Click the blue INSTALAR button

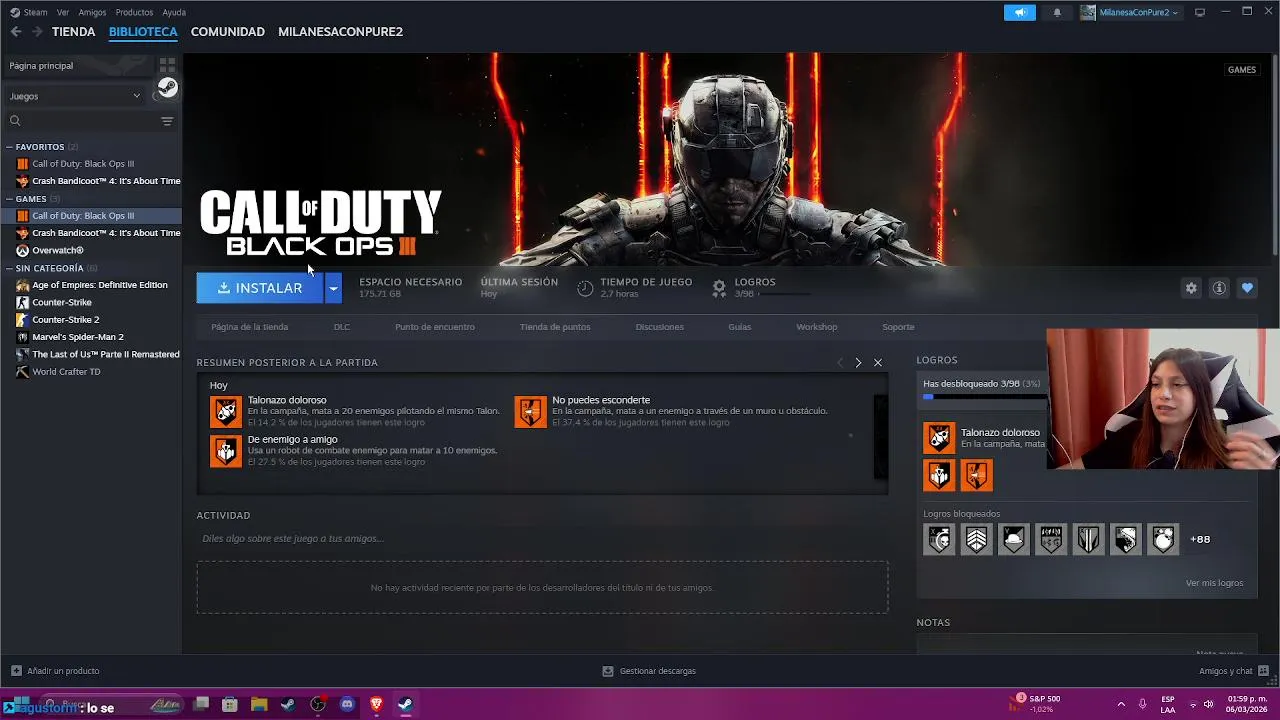pos(260,288)
